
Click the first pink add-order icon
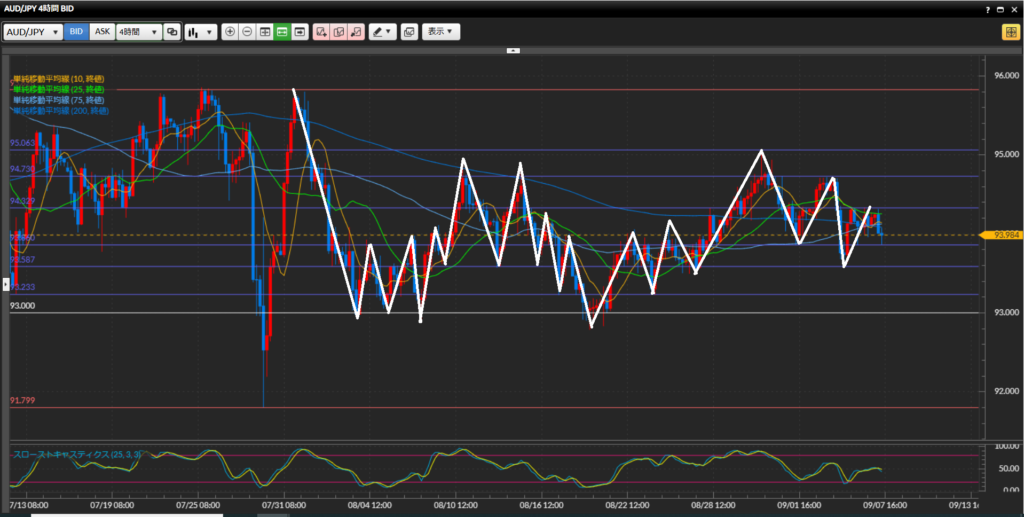click(x=321, y=32)
